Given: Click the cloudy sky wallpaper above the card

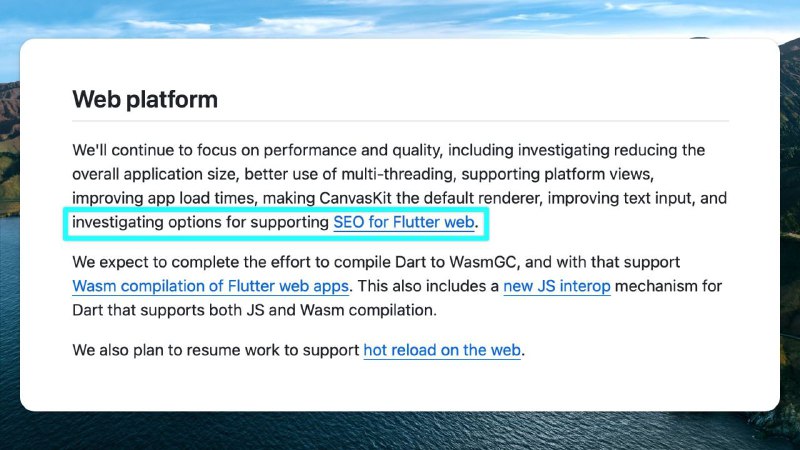Looking at the screenshot, I should [x=400, y=18].
